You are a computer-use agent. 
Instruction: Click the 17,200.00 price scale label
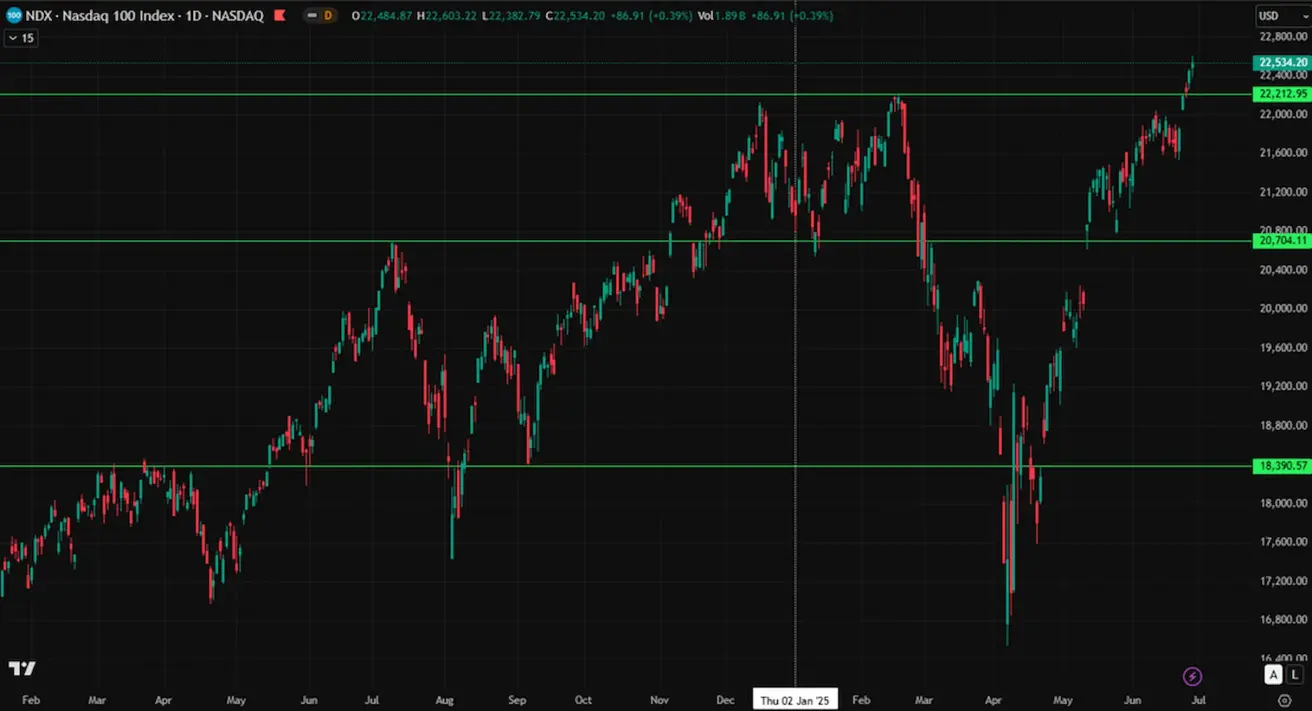coord(1283,581)
